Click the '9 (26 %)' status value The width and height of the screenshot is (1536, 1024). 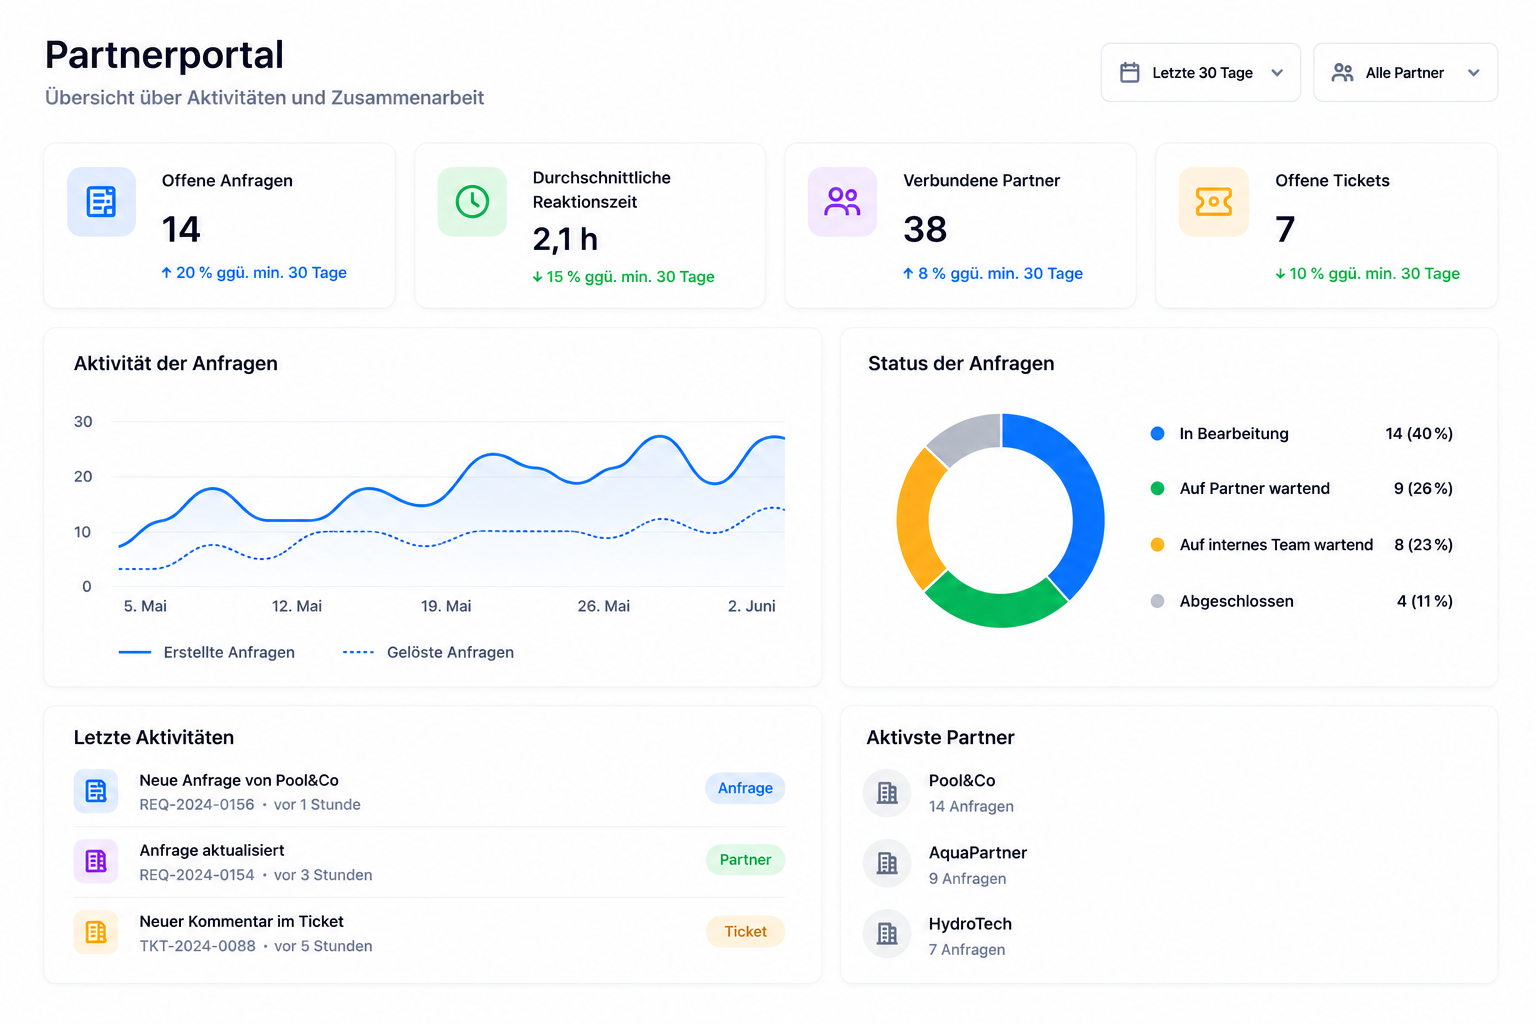(x=1423, y=488)
